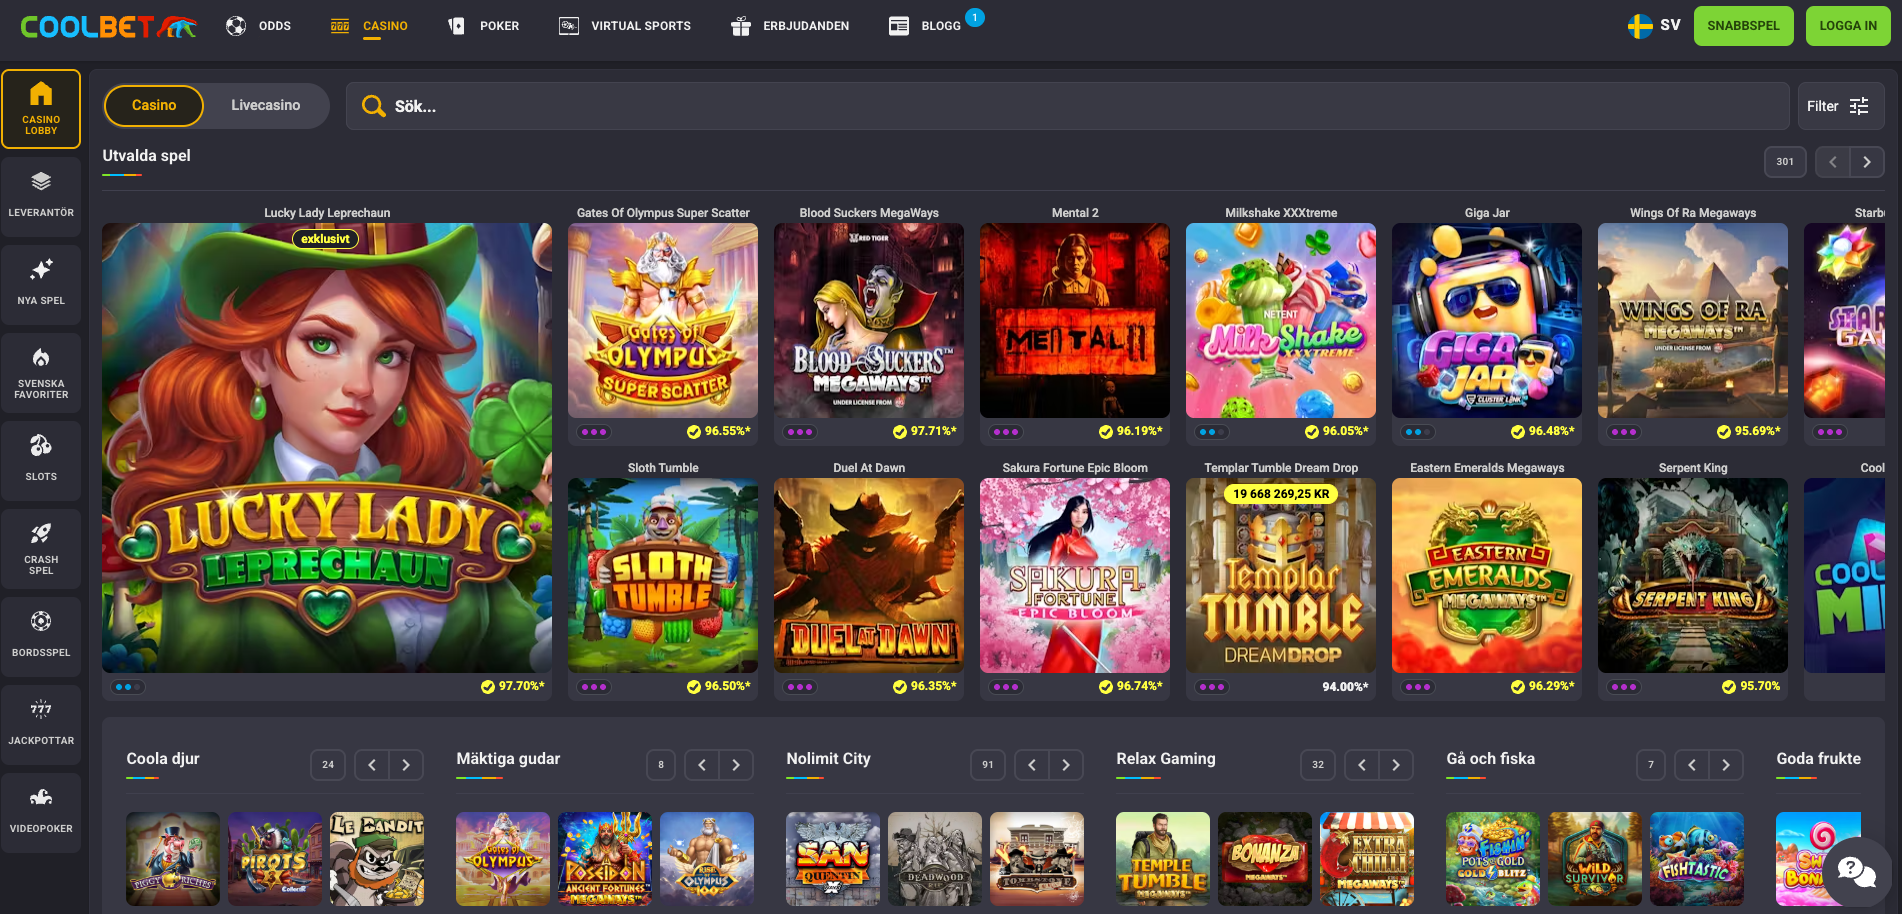Switch to the Casino tab pill
This screenshot has height=914, width=1902.
coord(154,106)
